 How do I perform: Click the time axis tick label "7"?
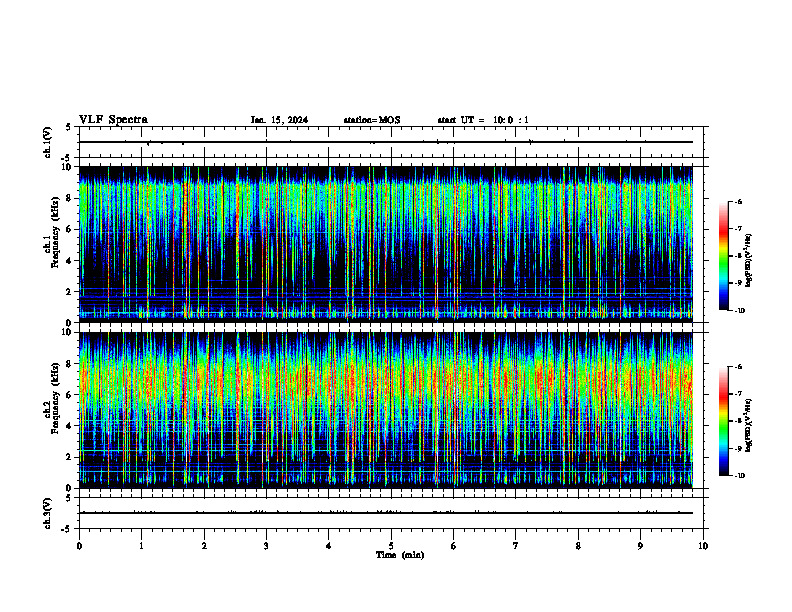[x=516, y=546]
